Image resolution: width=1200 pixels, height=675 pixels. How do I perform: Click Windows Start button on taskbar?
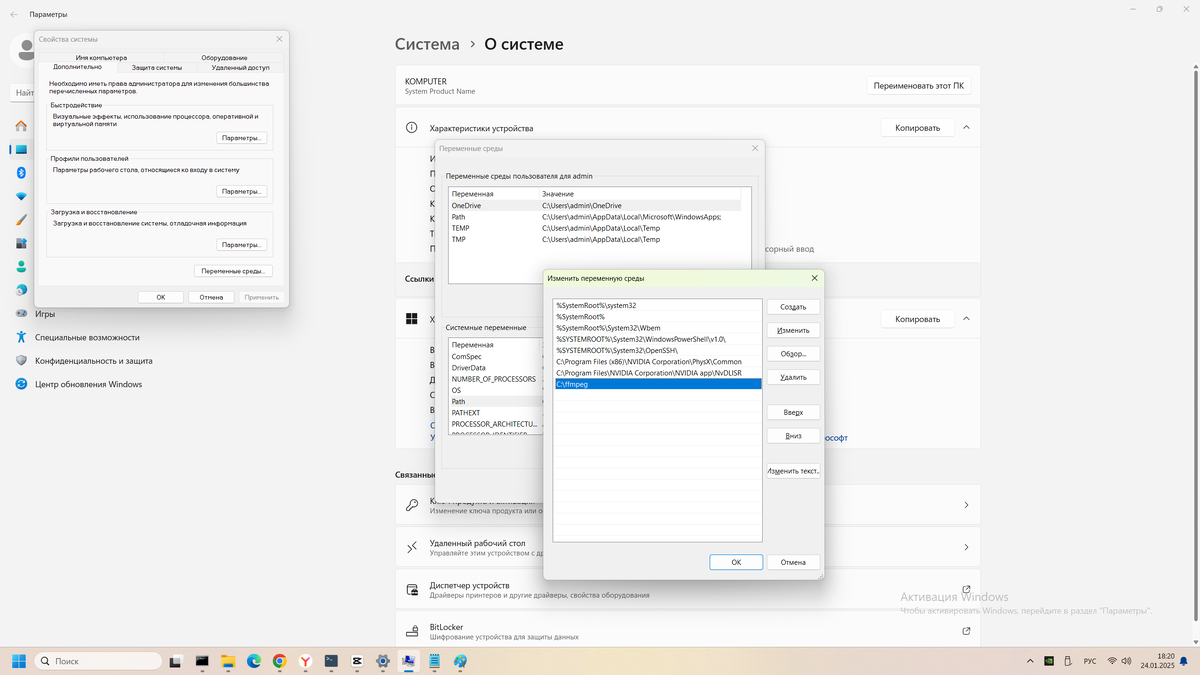(18, 661)
